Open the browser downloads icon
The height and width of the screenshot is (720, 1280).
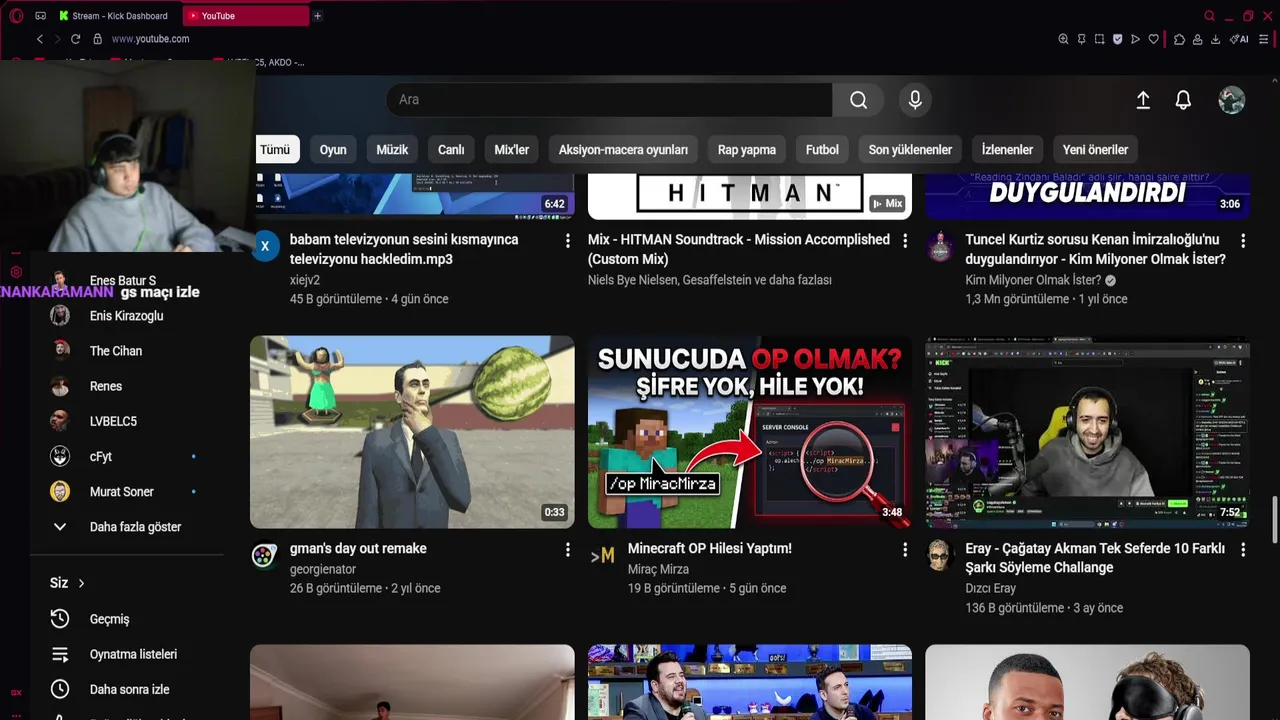1215,39
